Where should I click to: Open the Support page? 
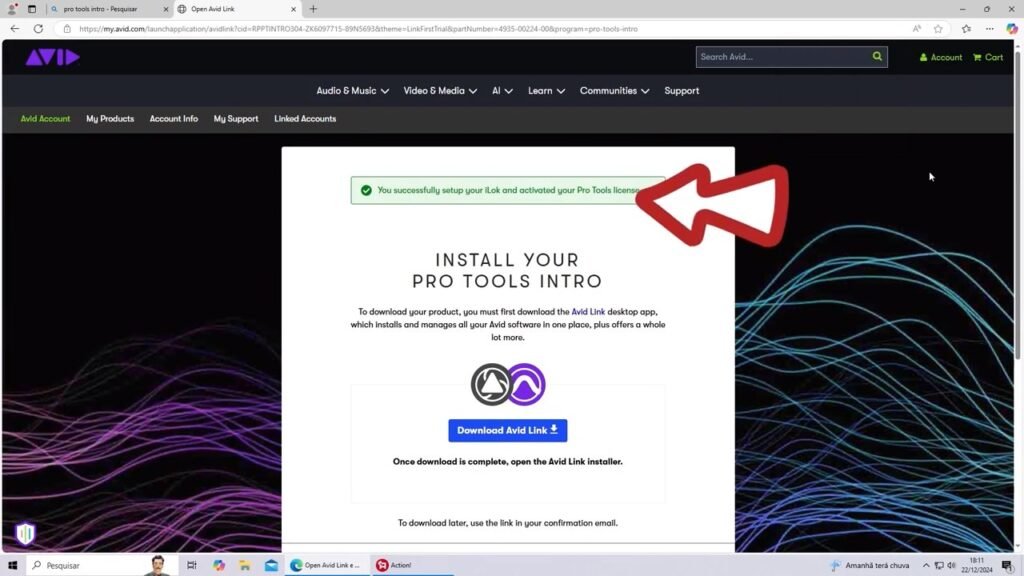682,91
